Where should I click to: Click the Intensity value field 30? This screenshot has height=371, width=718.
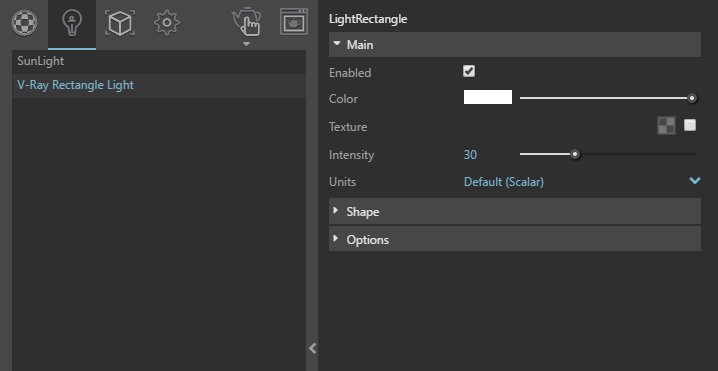470,155
